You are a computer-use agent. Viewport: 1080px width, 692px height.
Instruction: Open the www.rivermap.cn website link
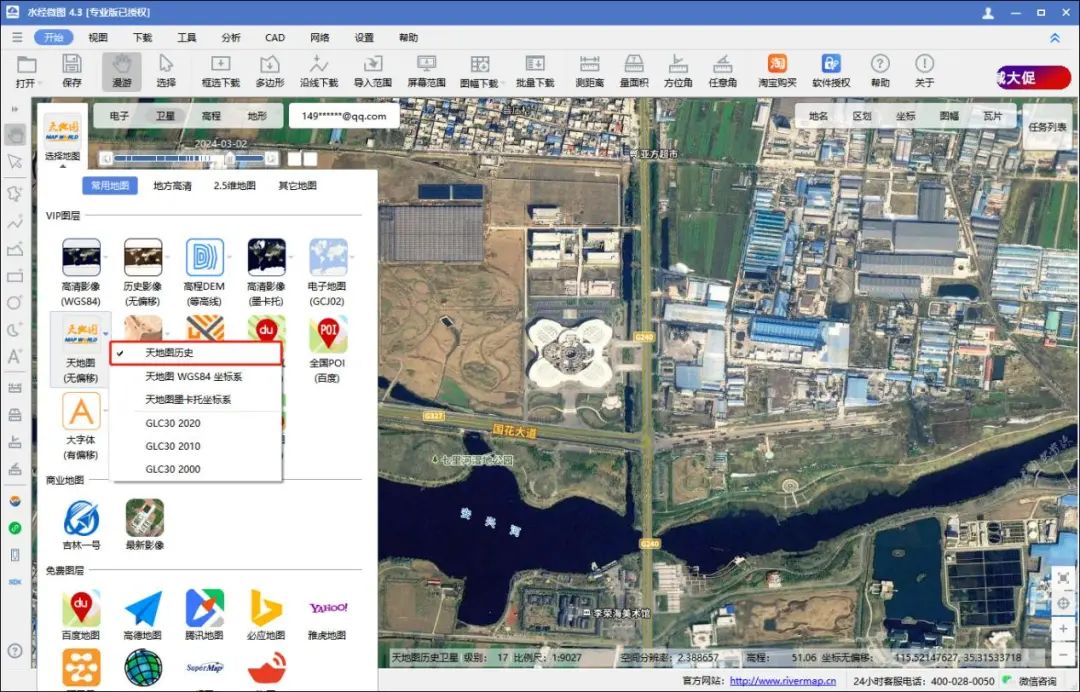coord(783,681)
